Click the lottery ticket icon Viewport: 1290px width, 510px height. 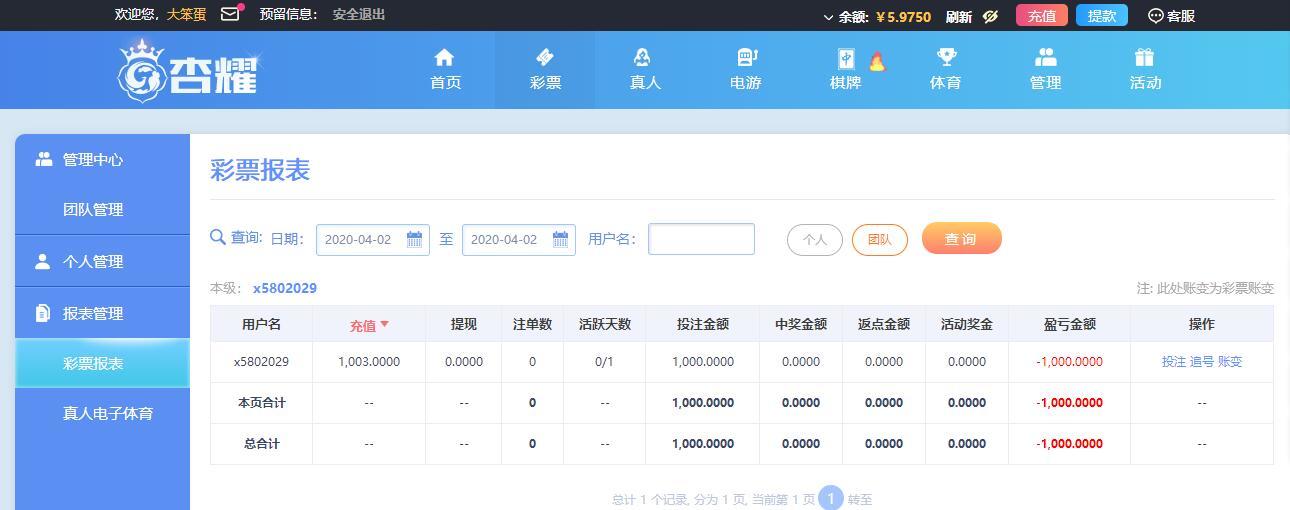point(545,57)
